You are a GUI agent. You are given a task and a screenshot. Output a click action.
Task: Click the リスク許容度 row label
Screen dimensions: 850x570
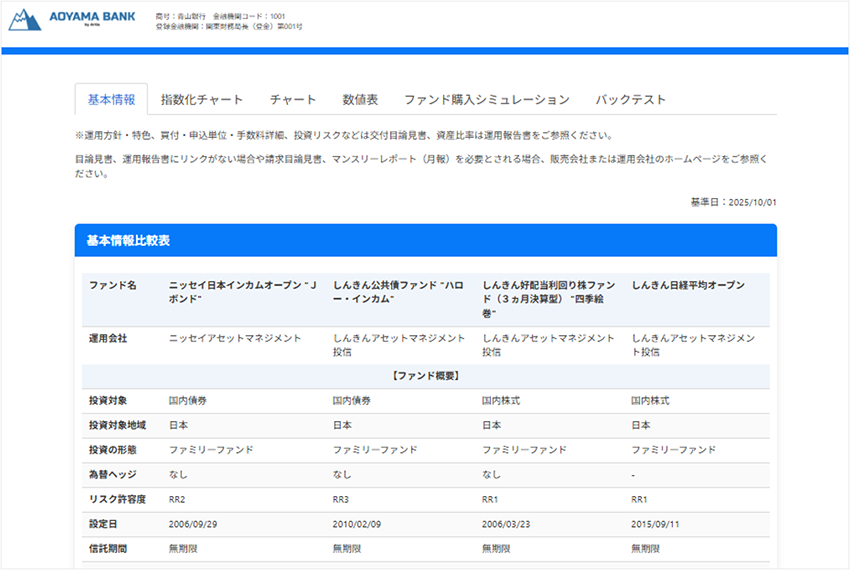(x=115, y=499)
